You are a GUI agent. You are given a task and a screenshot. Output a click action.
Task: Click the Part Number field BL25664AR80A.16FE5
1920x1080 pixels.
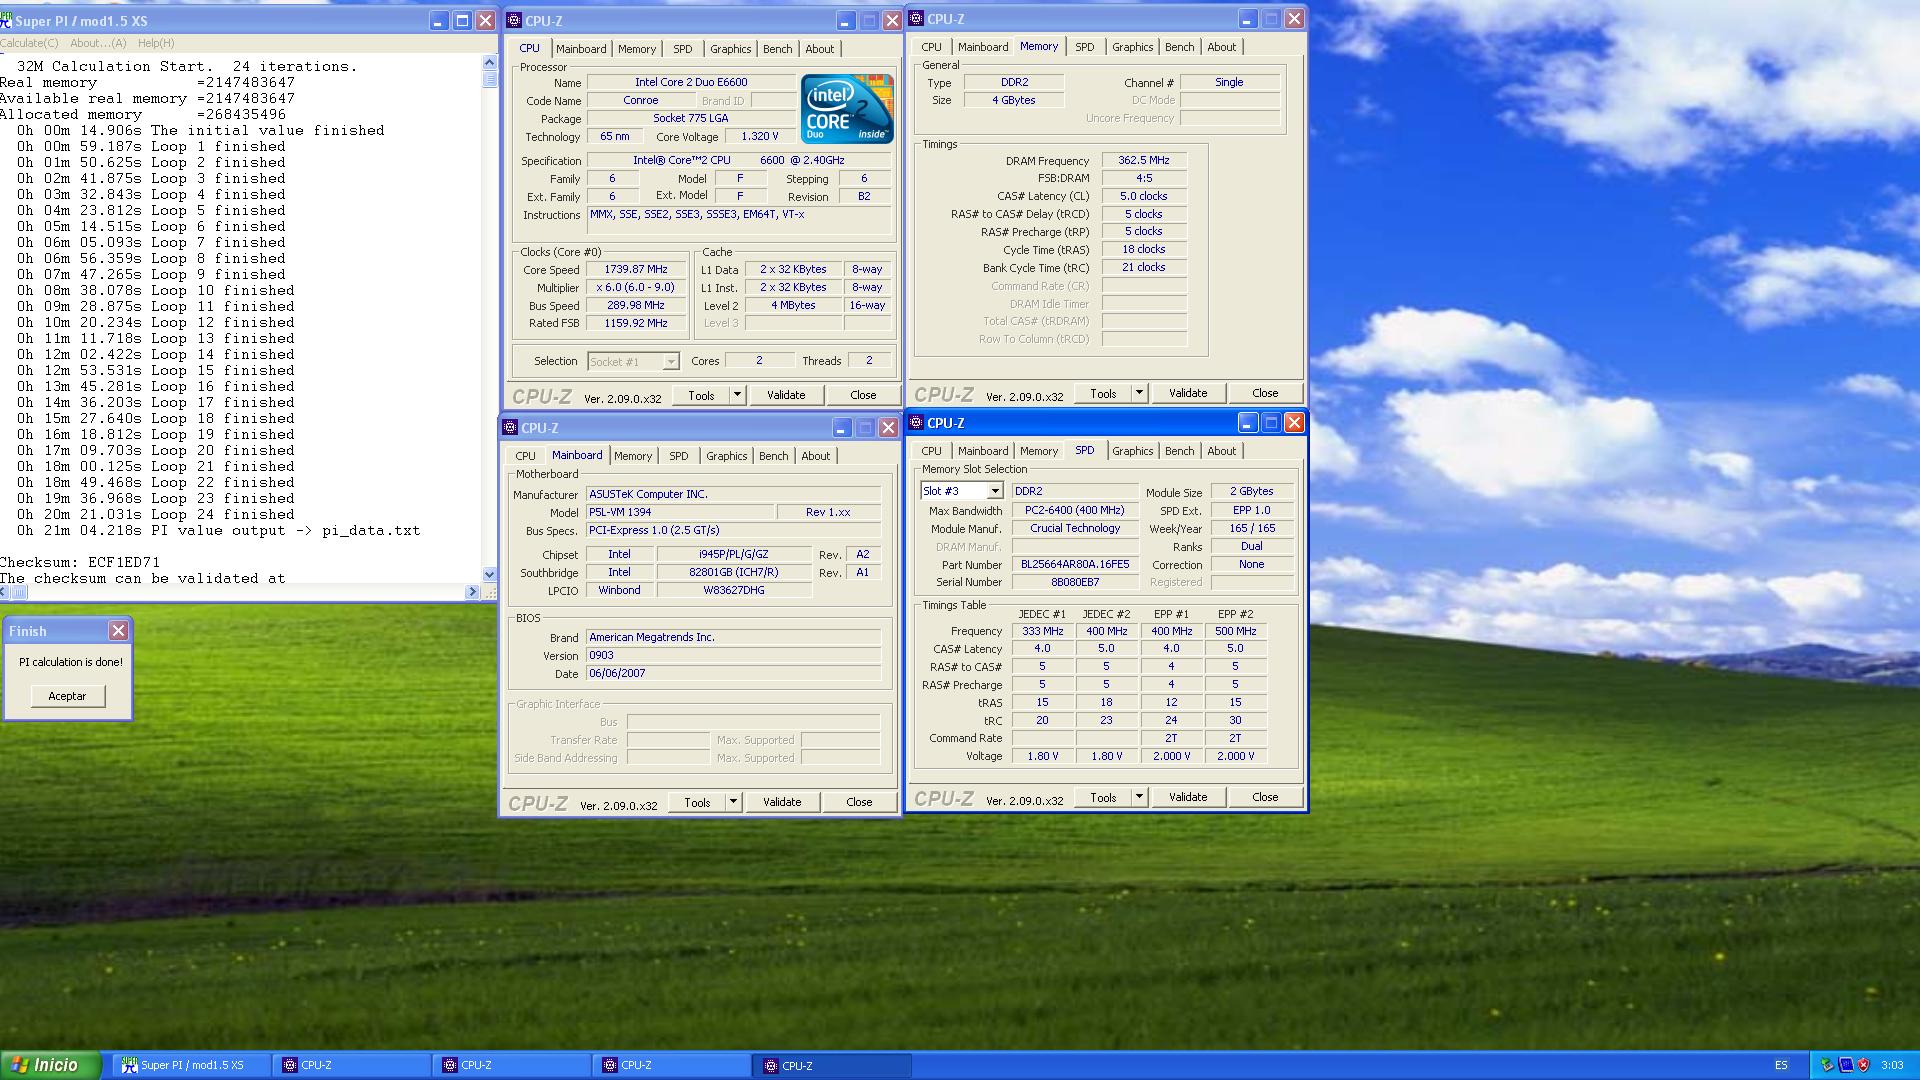(1075, 564)
